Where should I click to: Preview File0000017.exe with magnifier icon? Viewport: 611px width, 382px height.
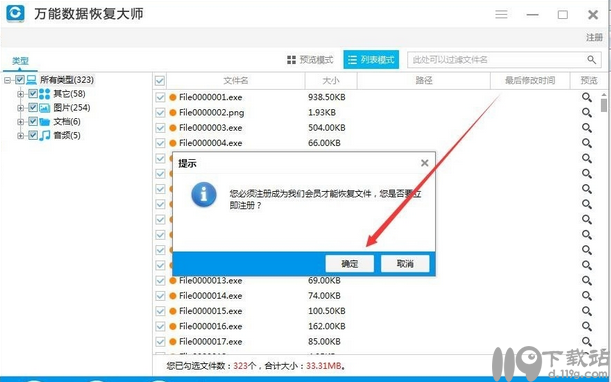coord(587,341)
